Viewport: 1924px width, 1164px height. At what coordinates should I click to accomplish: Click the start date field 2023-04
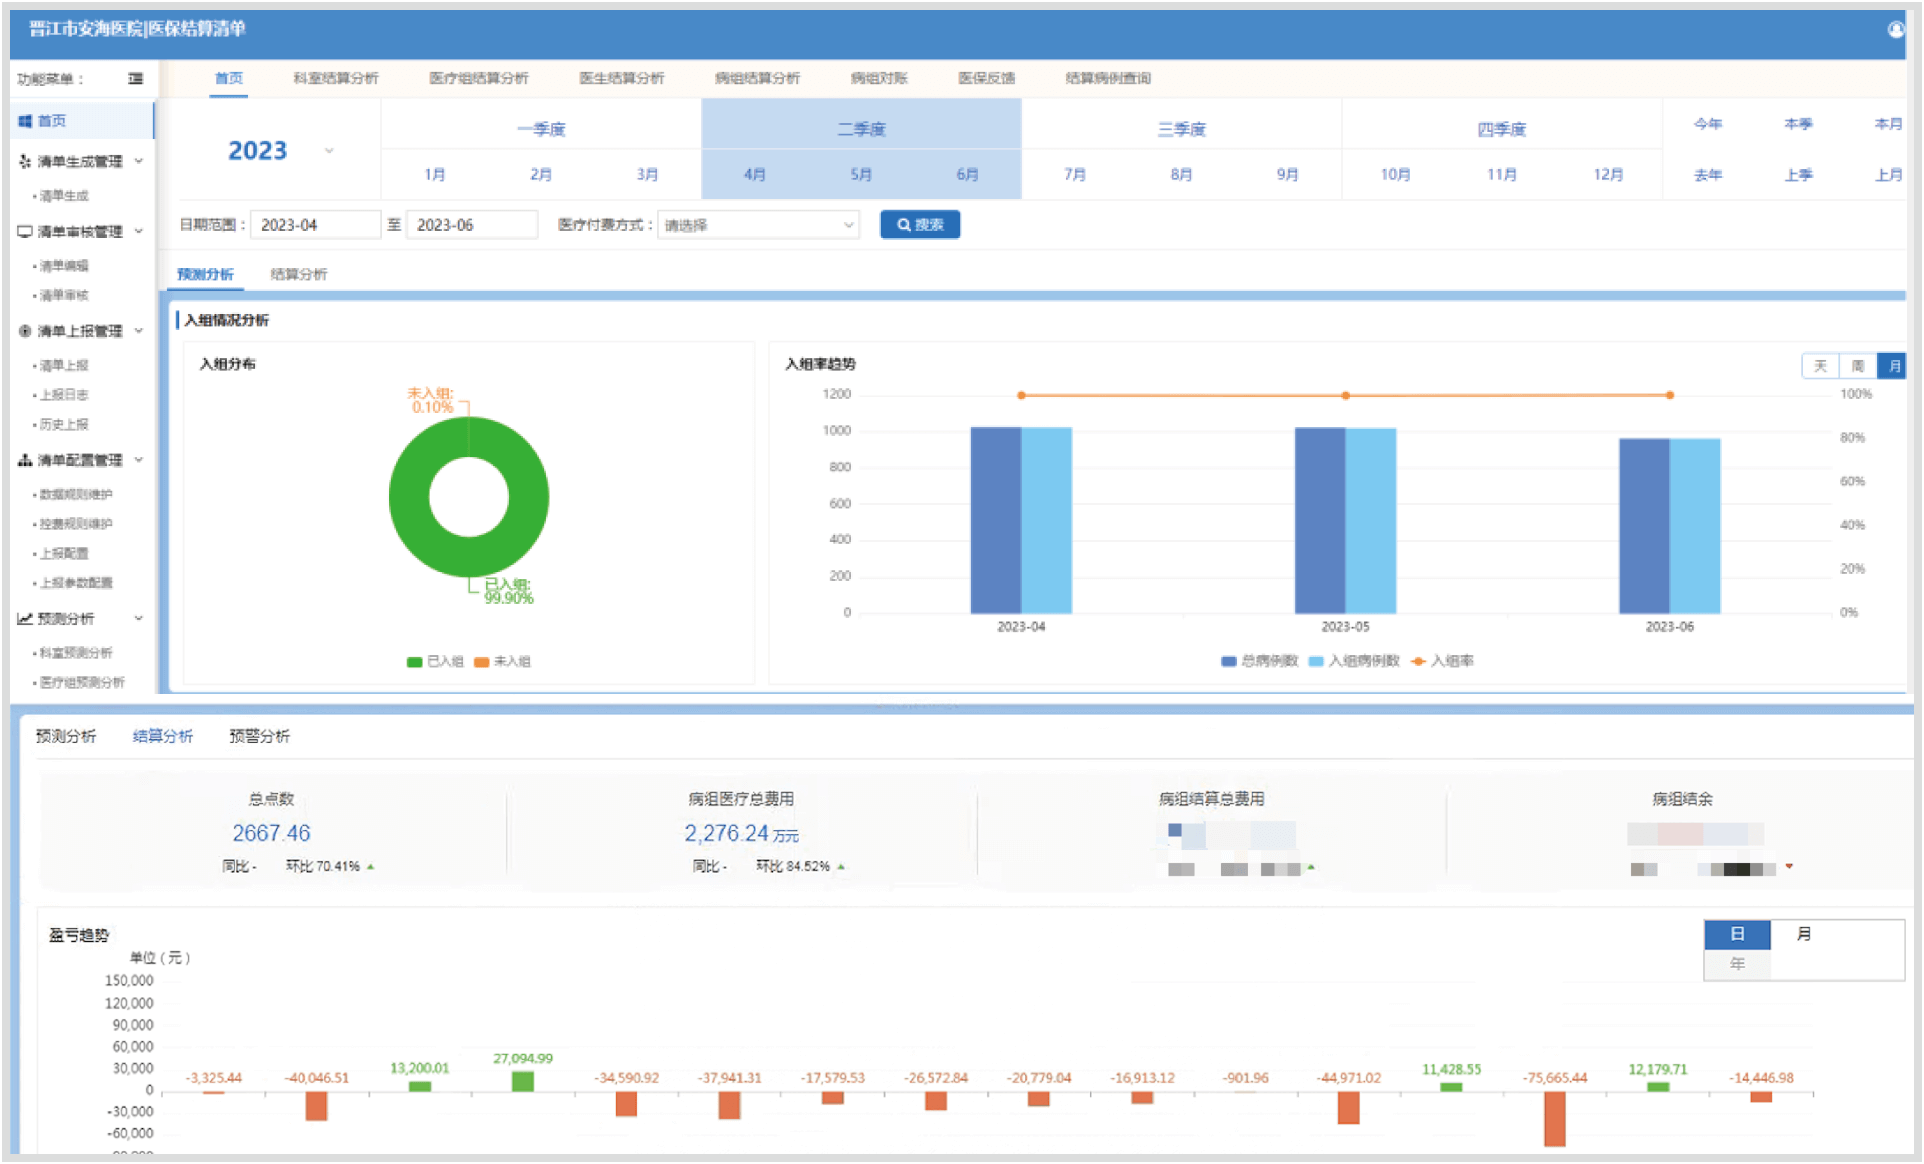click(316, 225)
